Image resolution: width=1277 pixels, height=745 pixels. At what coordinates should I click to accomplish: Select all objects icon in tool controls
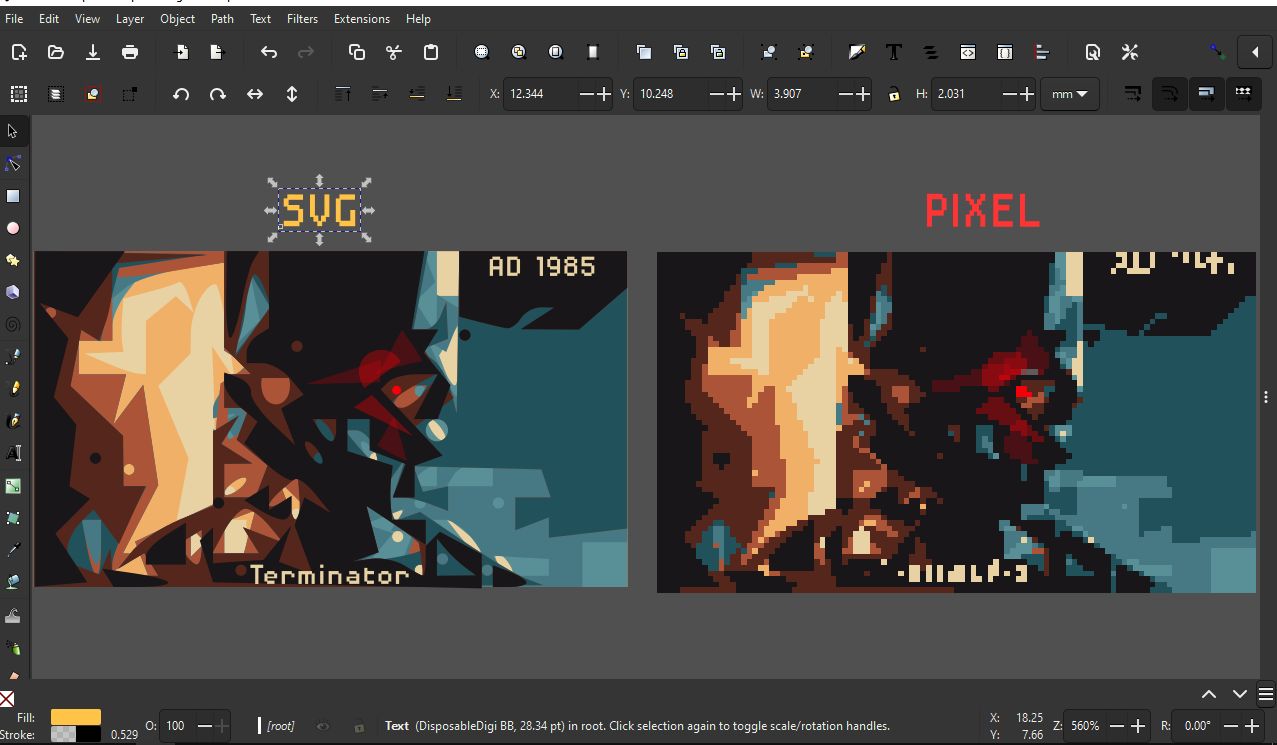[18, 94]
